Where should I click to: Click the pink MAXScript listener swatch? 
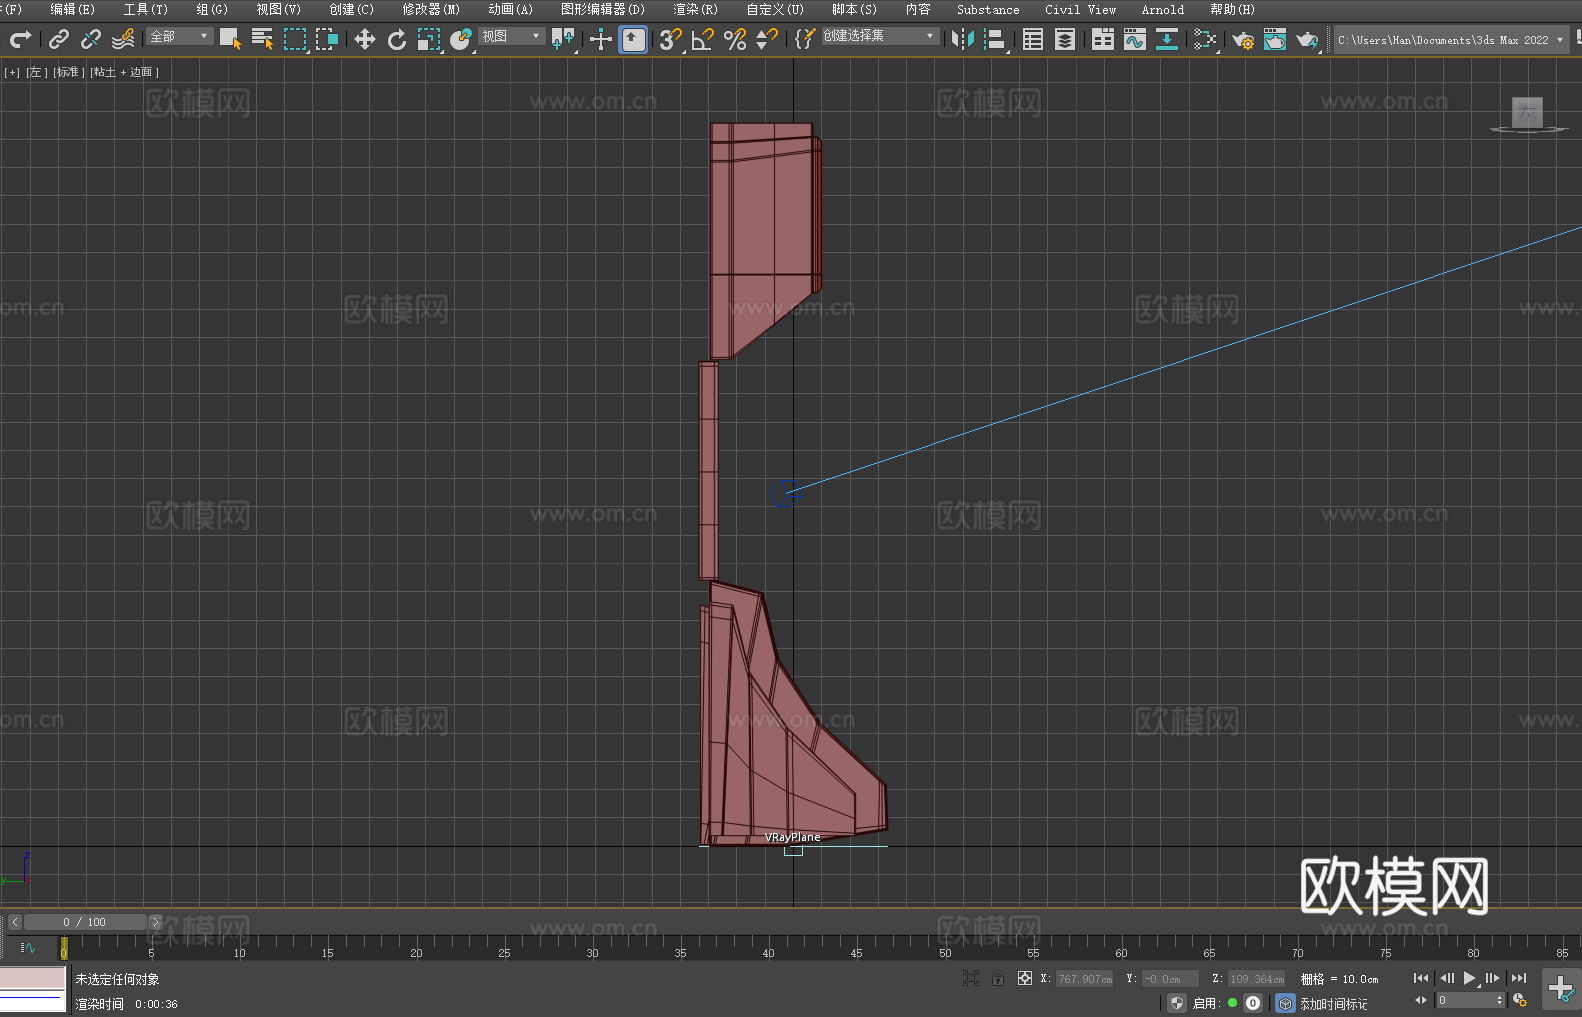click(x=33, y=978)
